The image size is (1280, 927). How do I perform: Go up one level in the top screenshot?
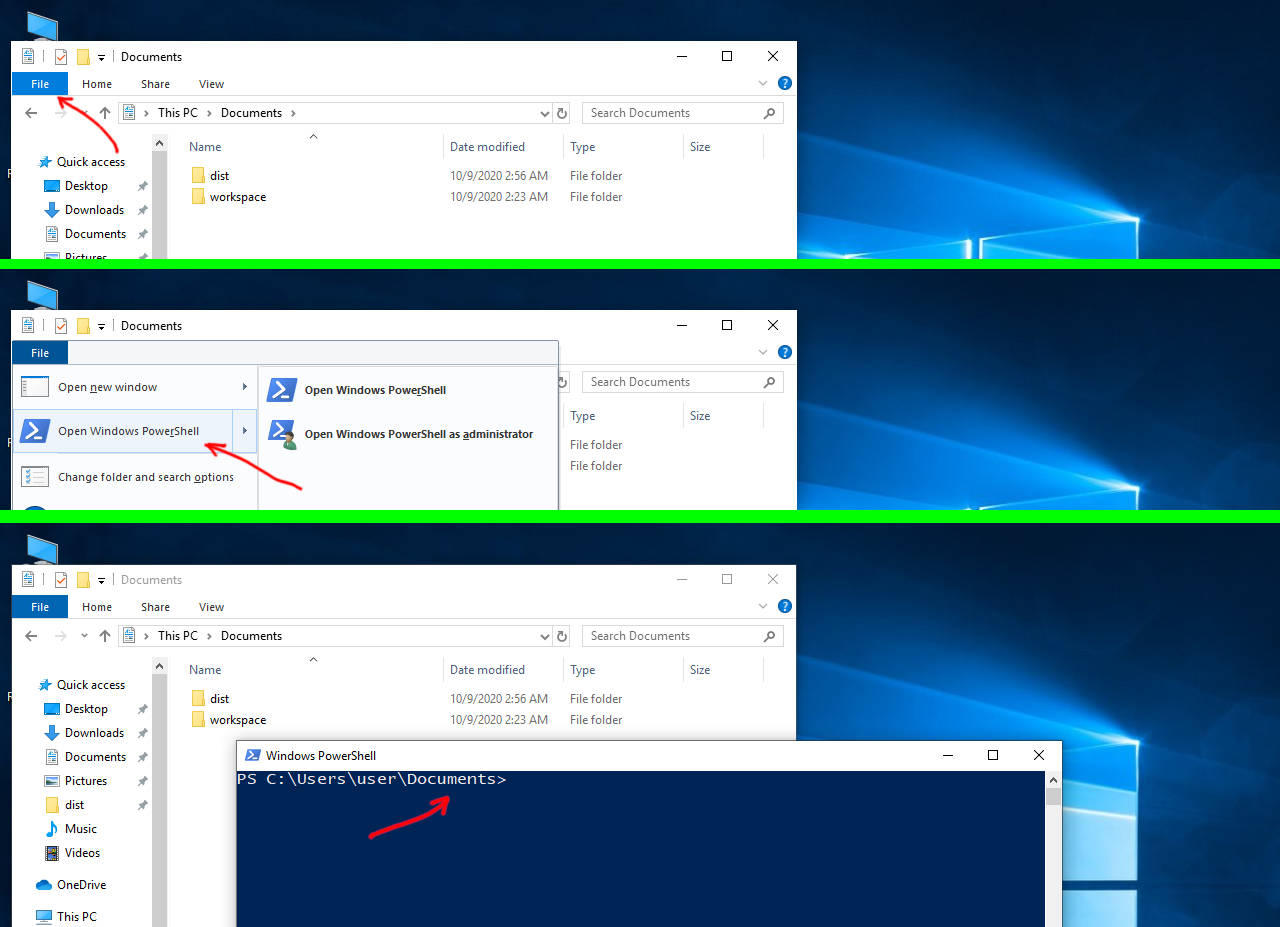[104, 113]
